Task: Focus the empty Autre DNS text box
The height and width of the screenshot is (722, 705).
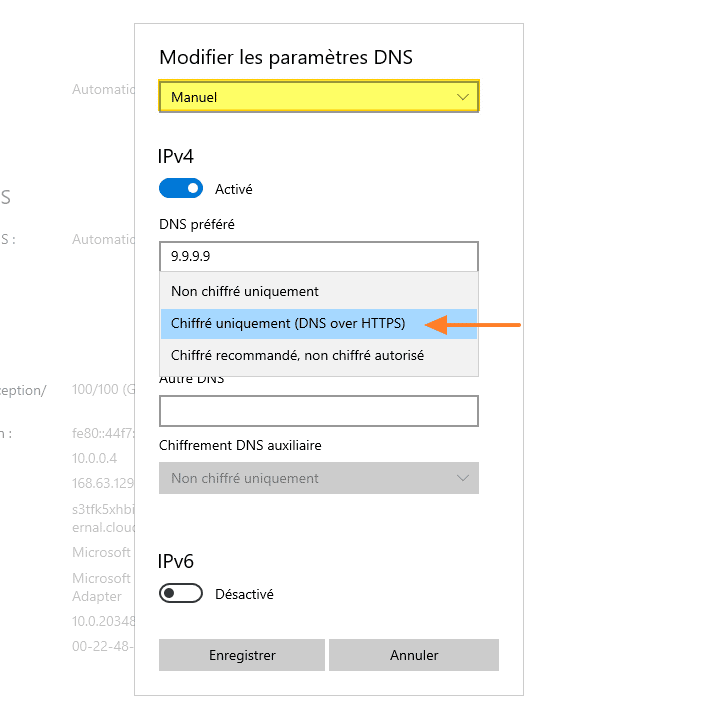Action: tap(318, 411)
